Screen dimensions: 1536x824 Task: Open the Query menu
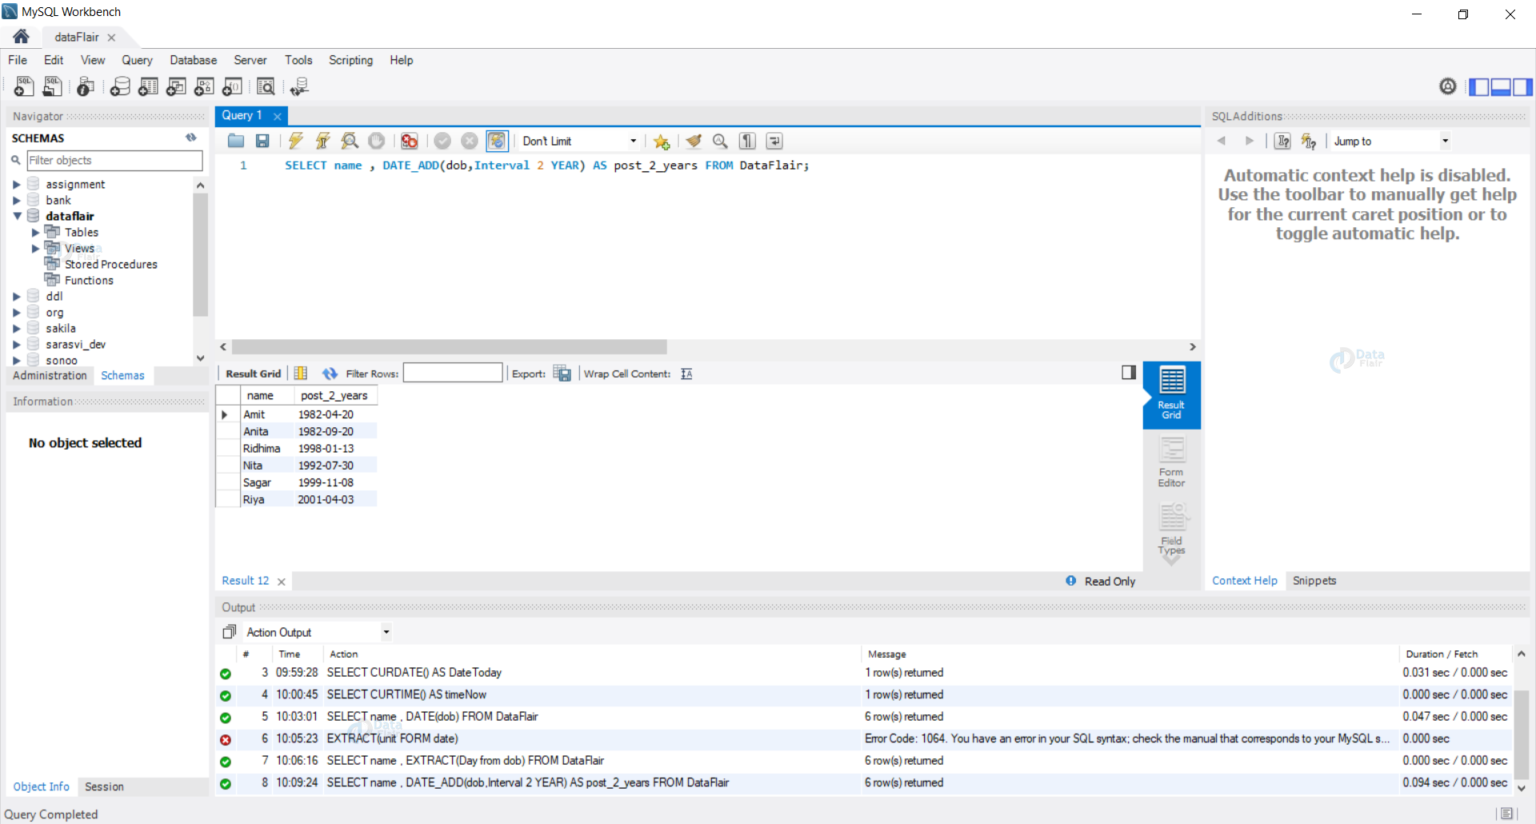tap(137, 60)
